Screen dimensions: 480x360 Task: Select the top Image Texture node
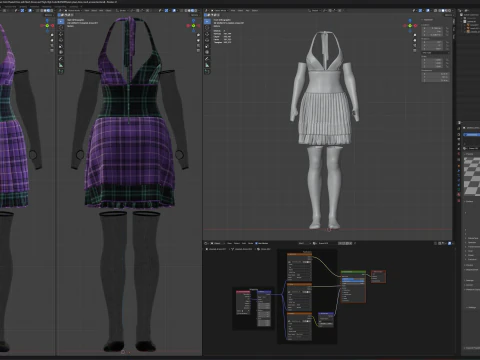tap(299, 268)
